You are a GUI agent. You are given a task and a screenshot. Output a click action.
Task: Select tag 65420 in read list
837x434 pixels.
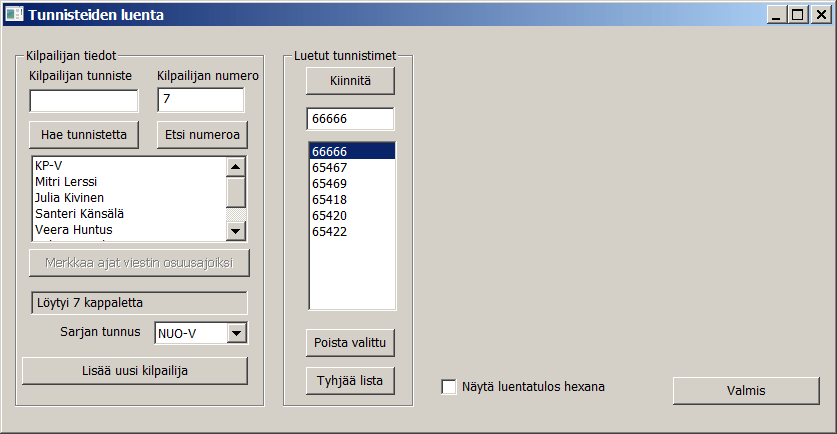tap(330, 216)
